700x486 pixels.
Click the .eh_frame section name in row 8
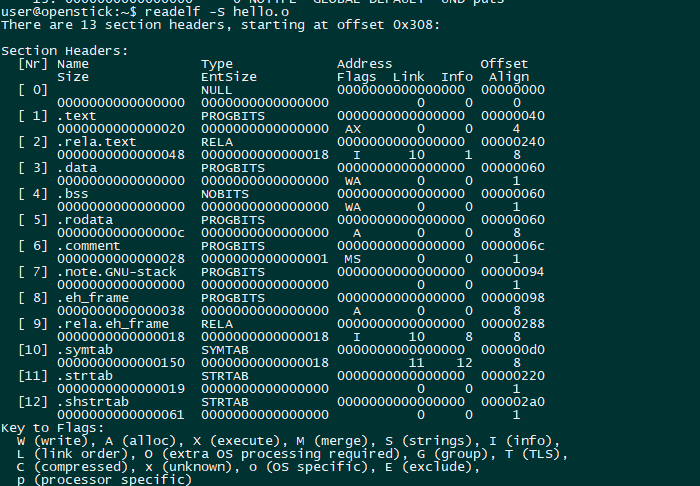click(x=92, y=297)
